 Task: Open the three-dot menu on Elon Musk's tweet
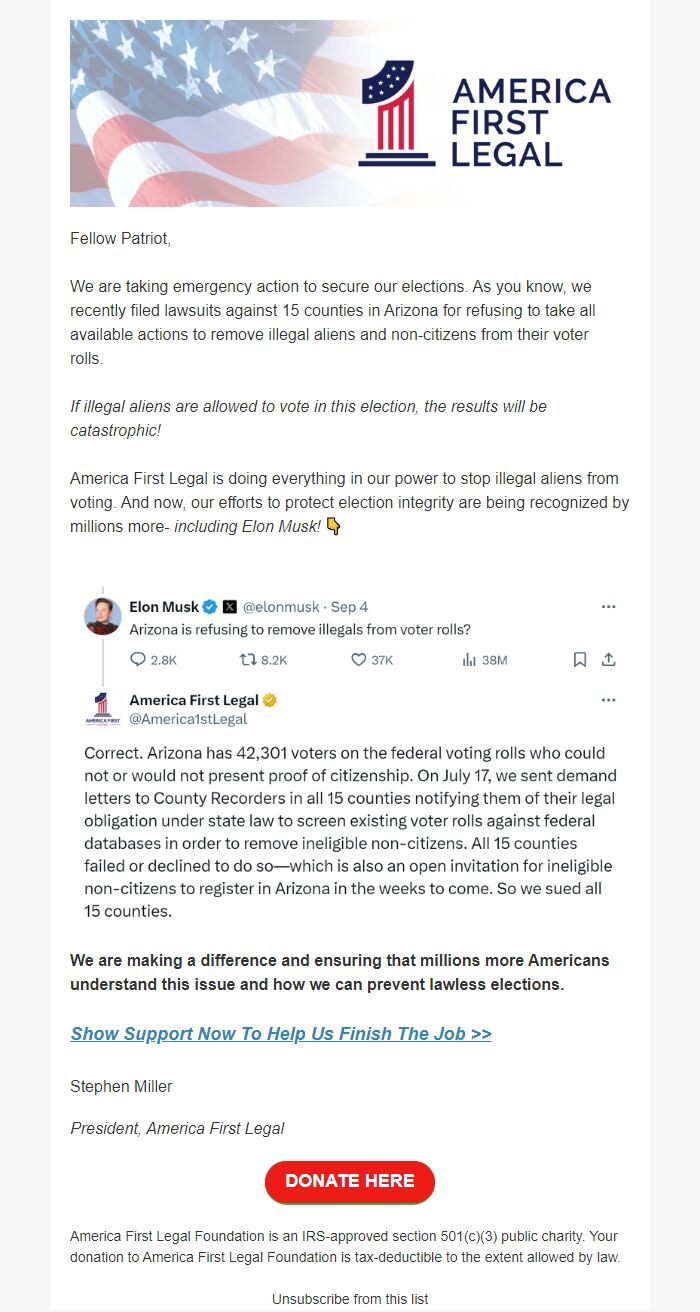(608, 607)
